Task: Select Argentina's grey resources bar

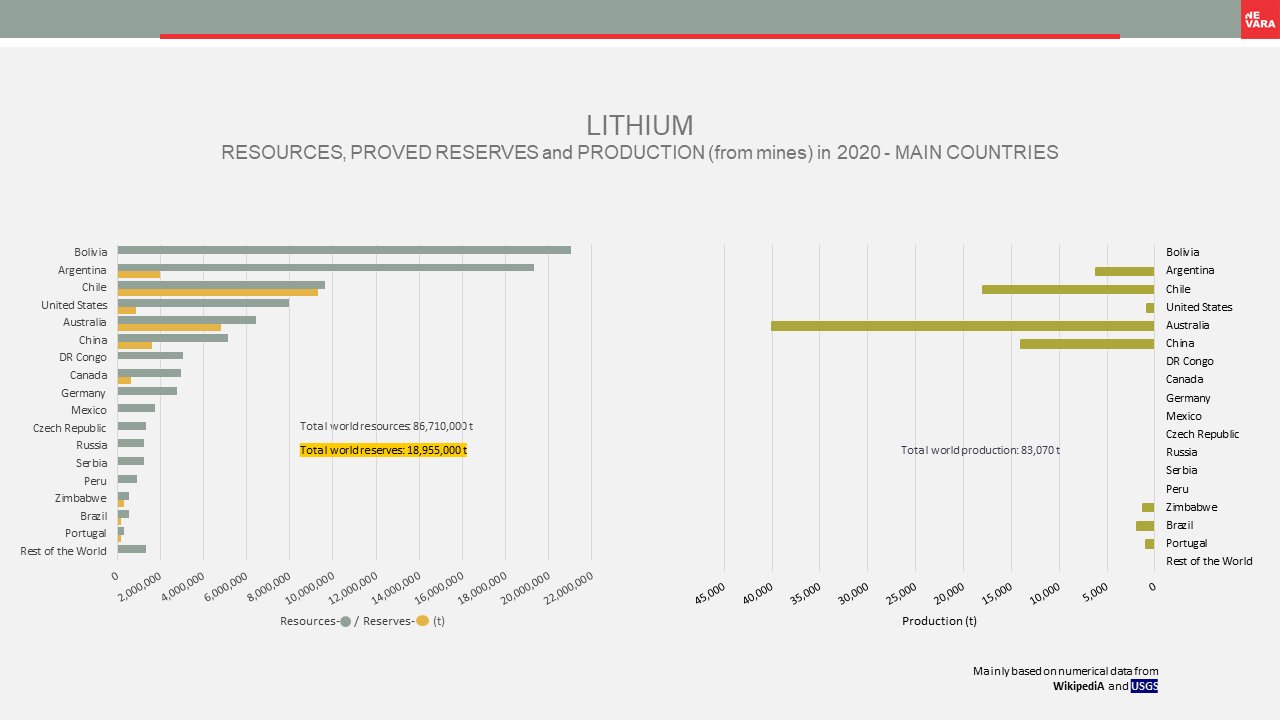Action: [x=325, y=267]
